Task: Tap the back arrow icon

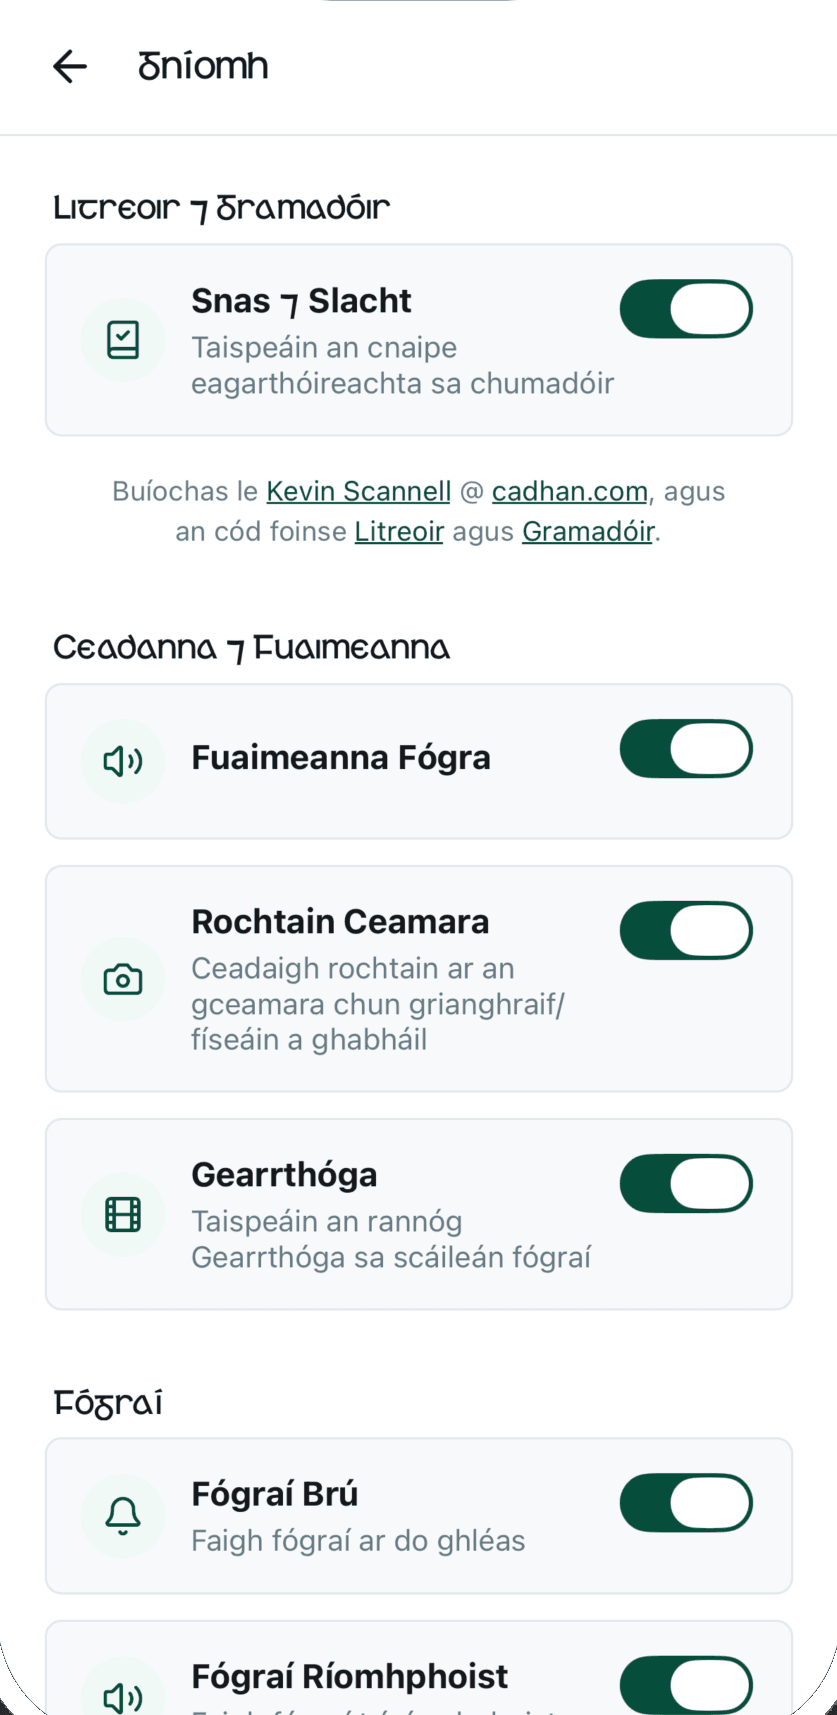Action: [x=70, y=67]
